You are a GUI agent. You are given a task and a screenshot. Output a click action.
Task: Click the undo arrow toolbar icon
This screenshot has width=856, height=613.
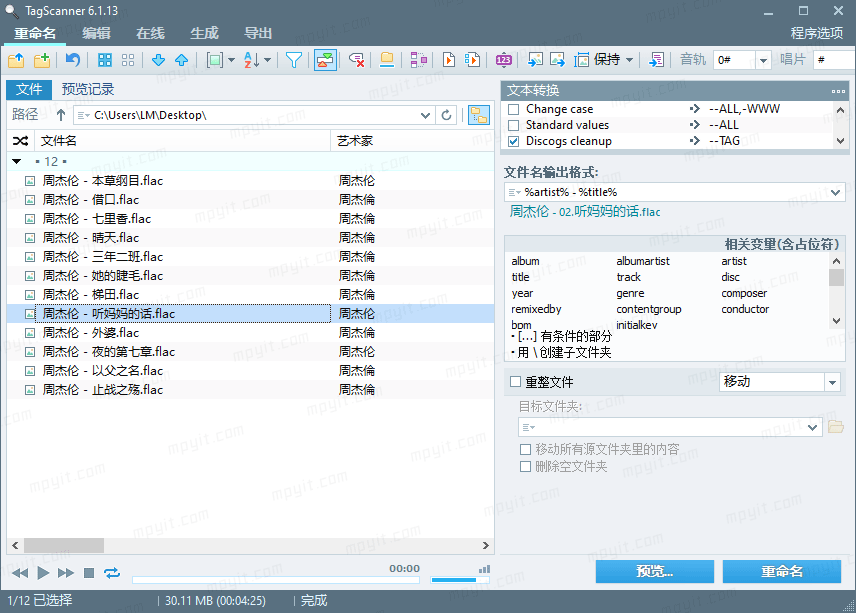coord(73,59)
